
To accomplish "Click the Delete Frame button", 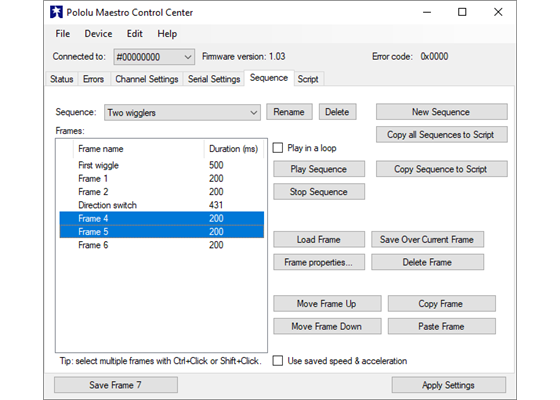I will [x=427, y=262].
